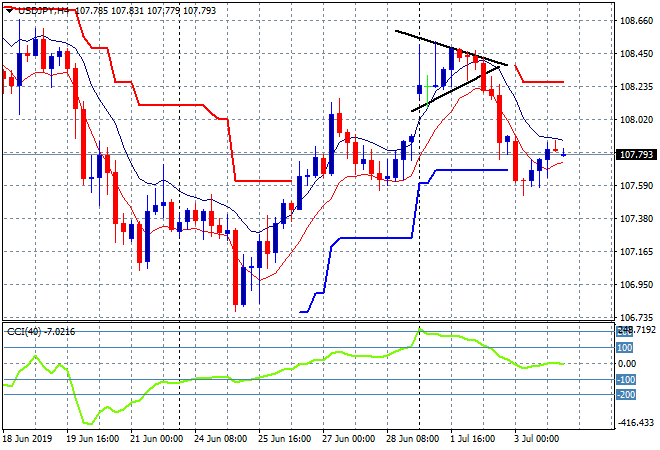Click the 28 Jun 08:00 time label
Image resolution: width=660 pixels, height=450 pixels.
(x=413, y=439)
